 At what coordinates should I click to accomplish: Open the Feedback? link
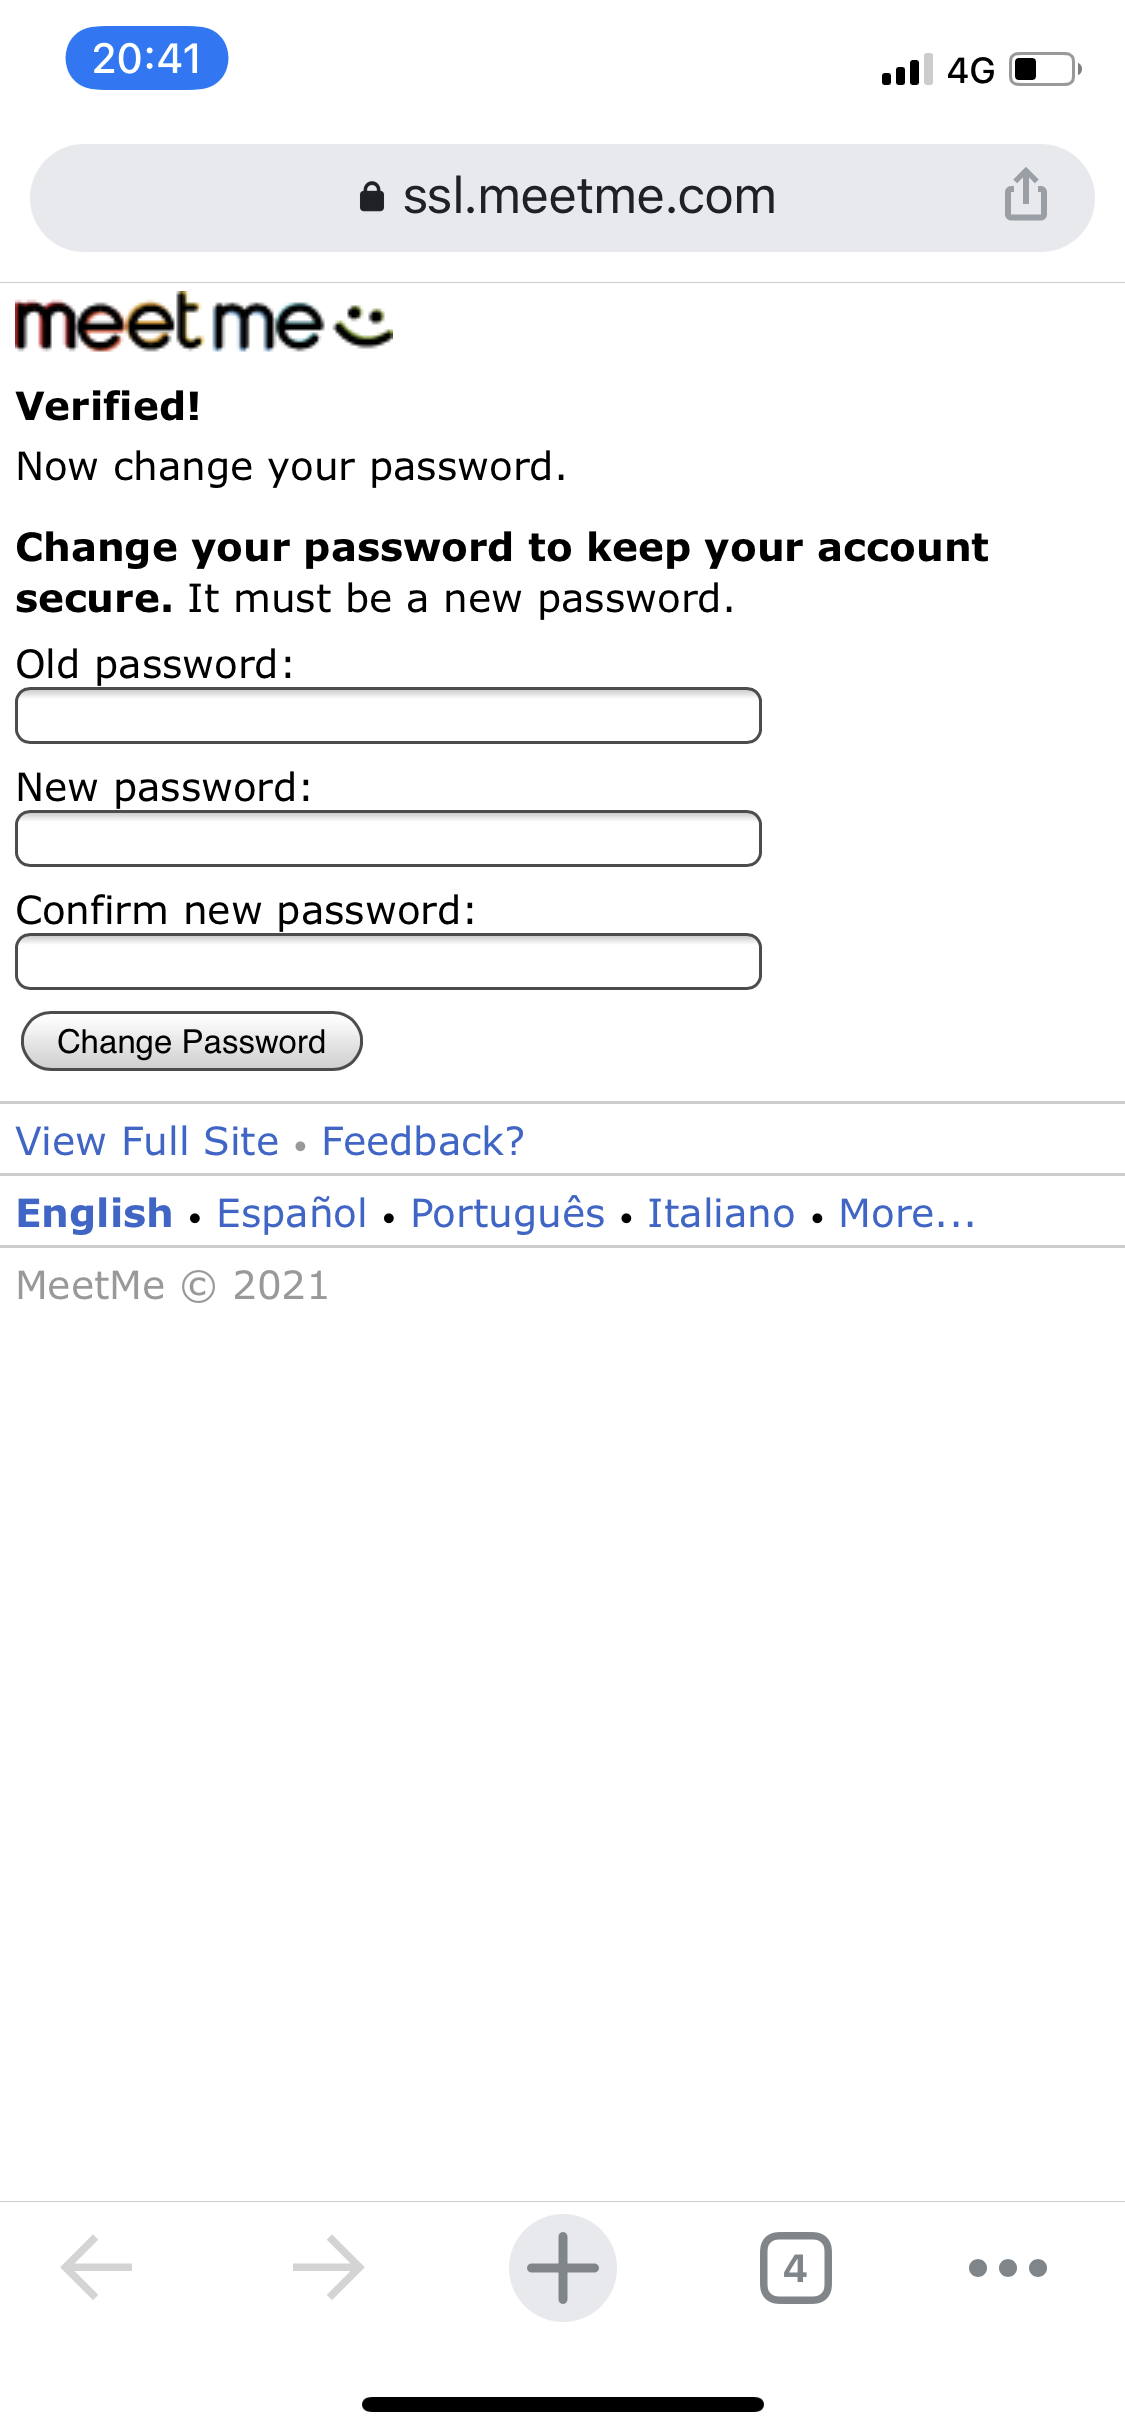click(x=423, y=1141)
